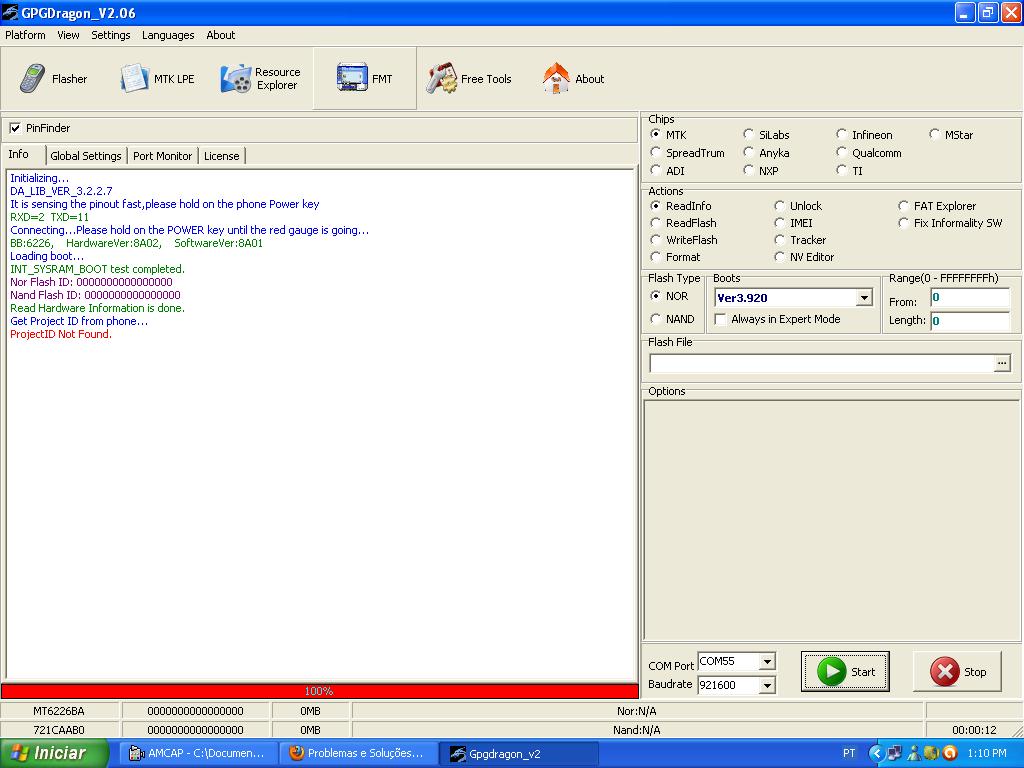Select the Infineon chip option
Screen dimensions: 1024x768
coord(842,135)
